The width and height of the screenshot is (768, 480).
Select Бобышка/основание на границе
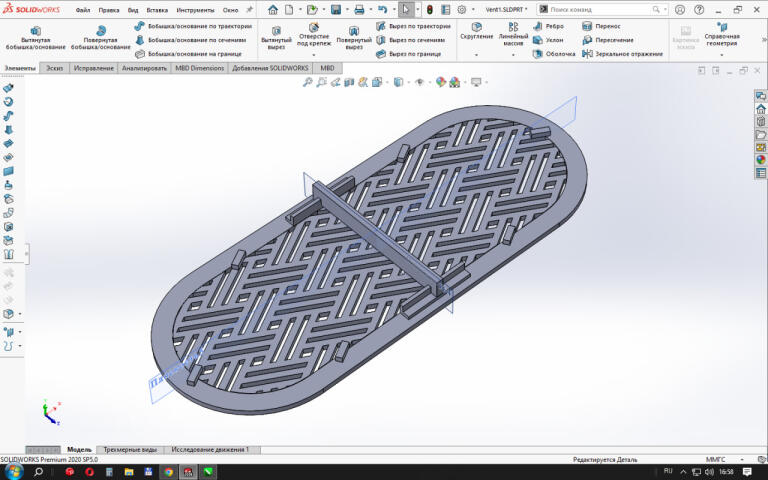(189, 54)
